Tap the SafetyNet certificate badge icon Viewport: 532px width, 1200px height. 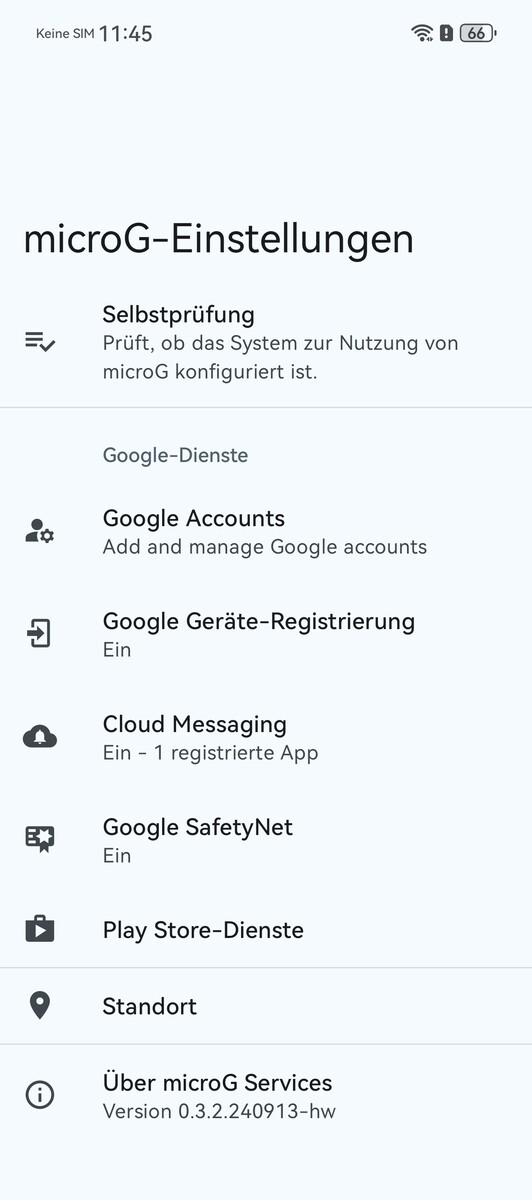tap(40, 840)
